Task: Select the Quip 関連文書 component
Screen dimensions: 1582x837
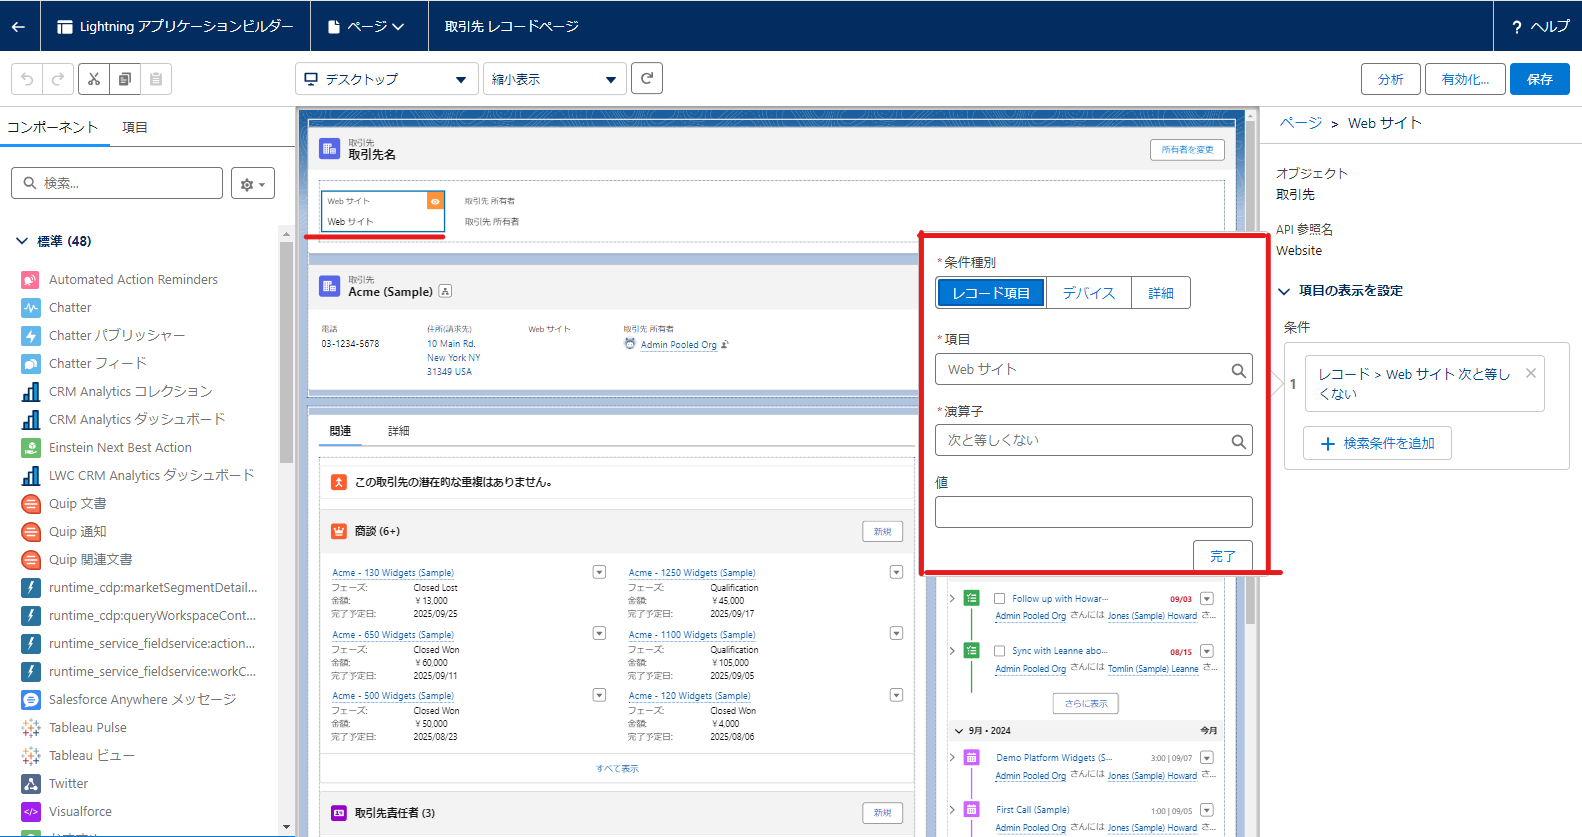Action: tap(90, 560)
